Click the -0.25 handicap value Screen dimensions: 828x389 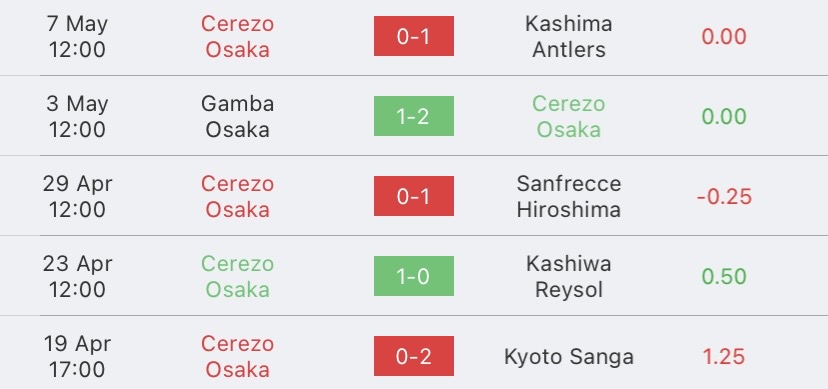click(724, 196)
